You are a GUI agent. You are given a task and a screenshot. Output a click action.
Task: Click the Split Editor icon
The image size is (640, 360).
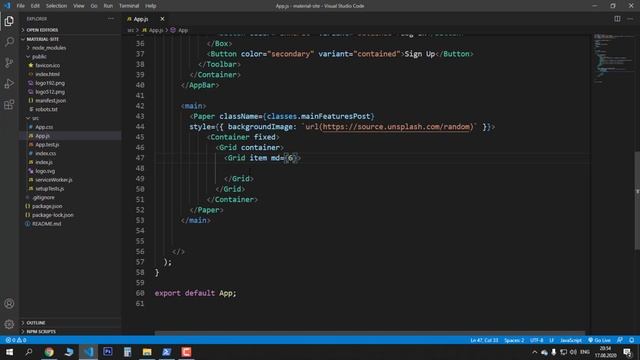coord(617,19)
